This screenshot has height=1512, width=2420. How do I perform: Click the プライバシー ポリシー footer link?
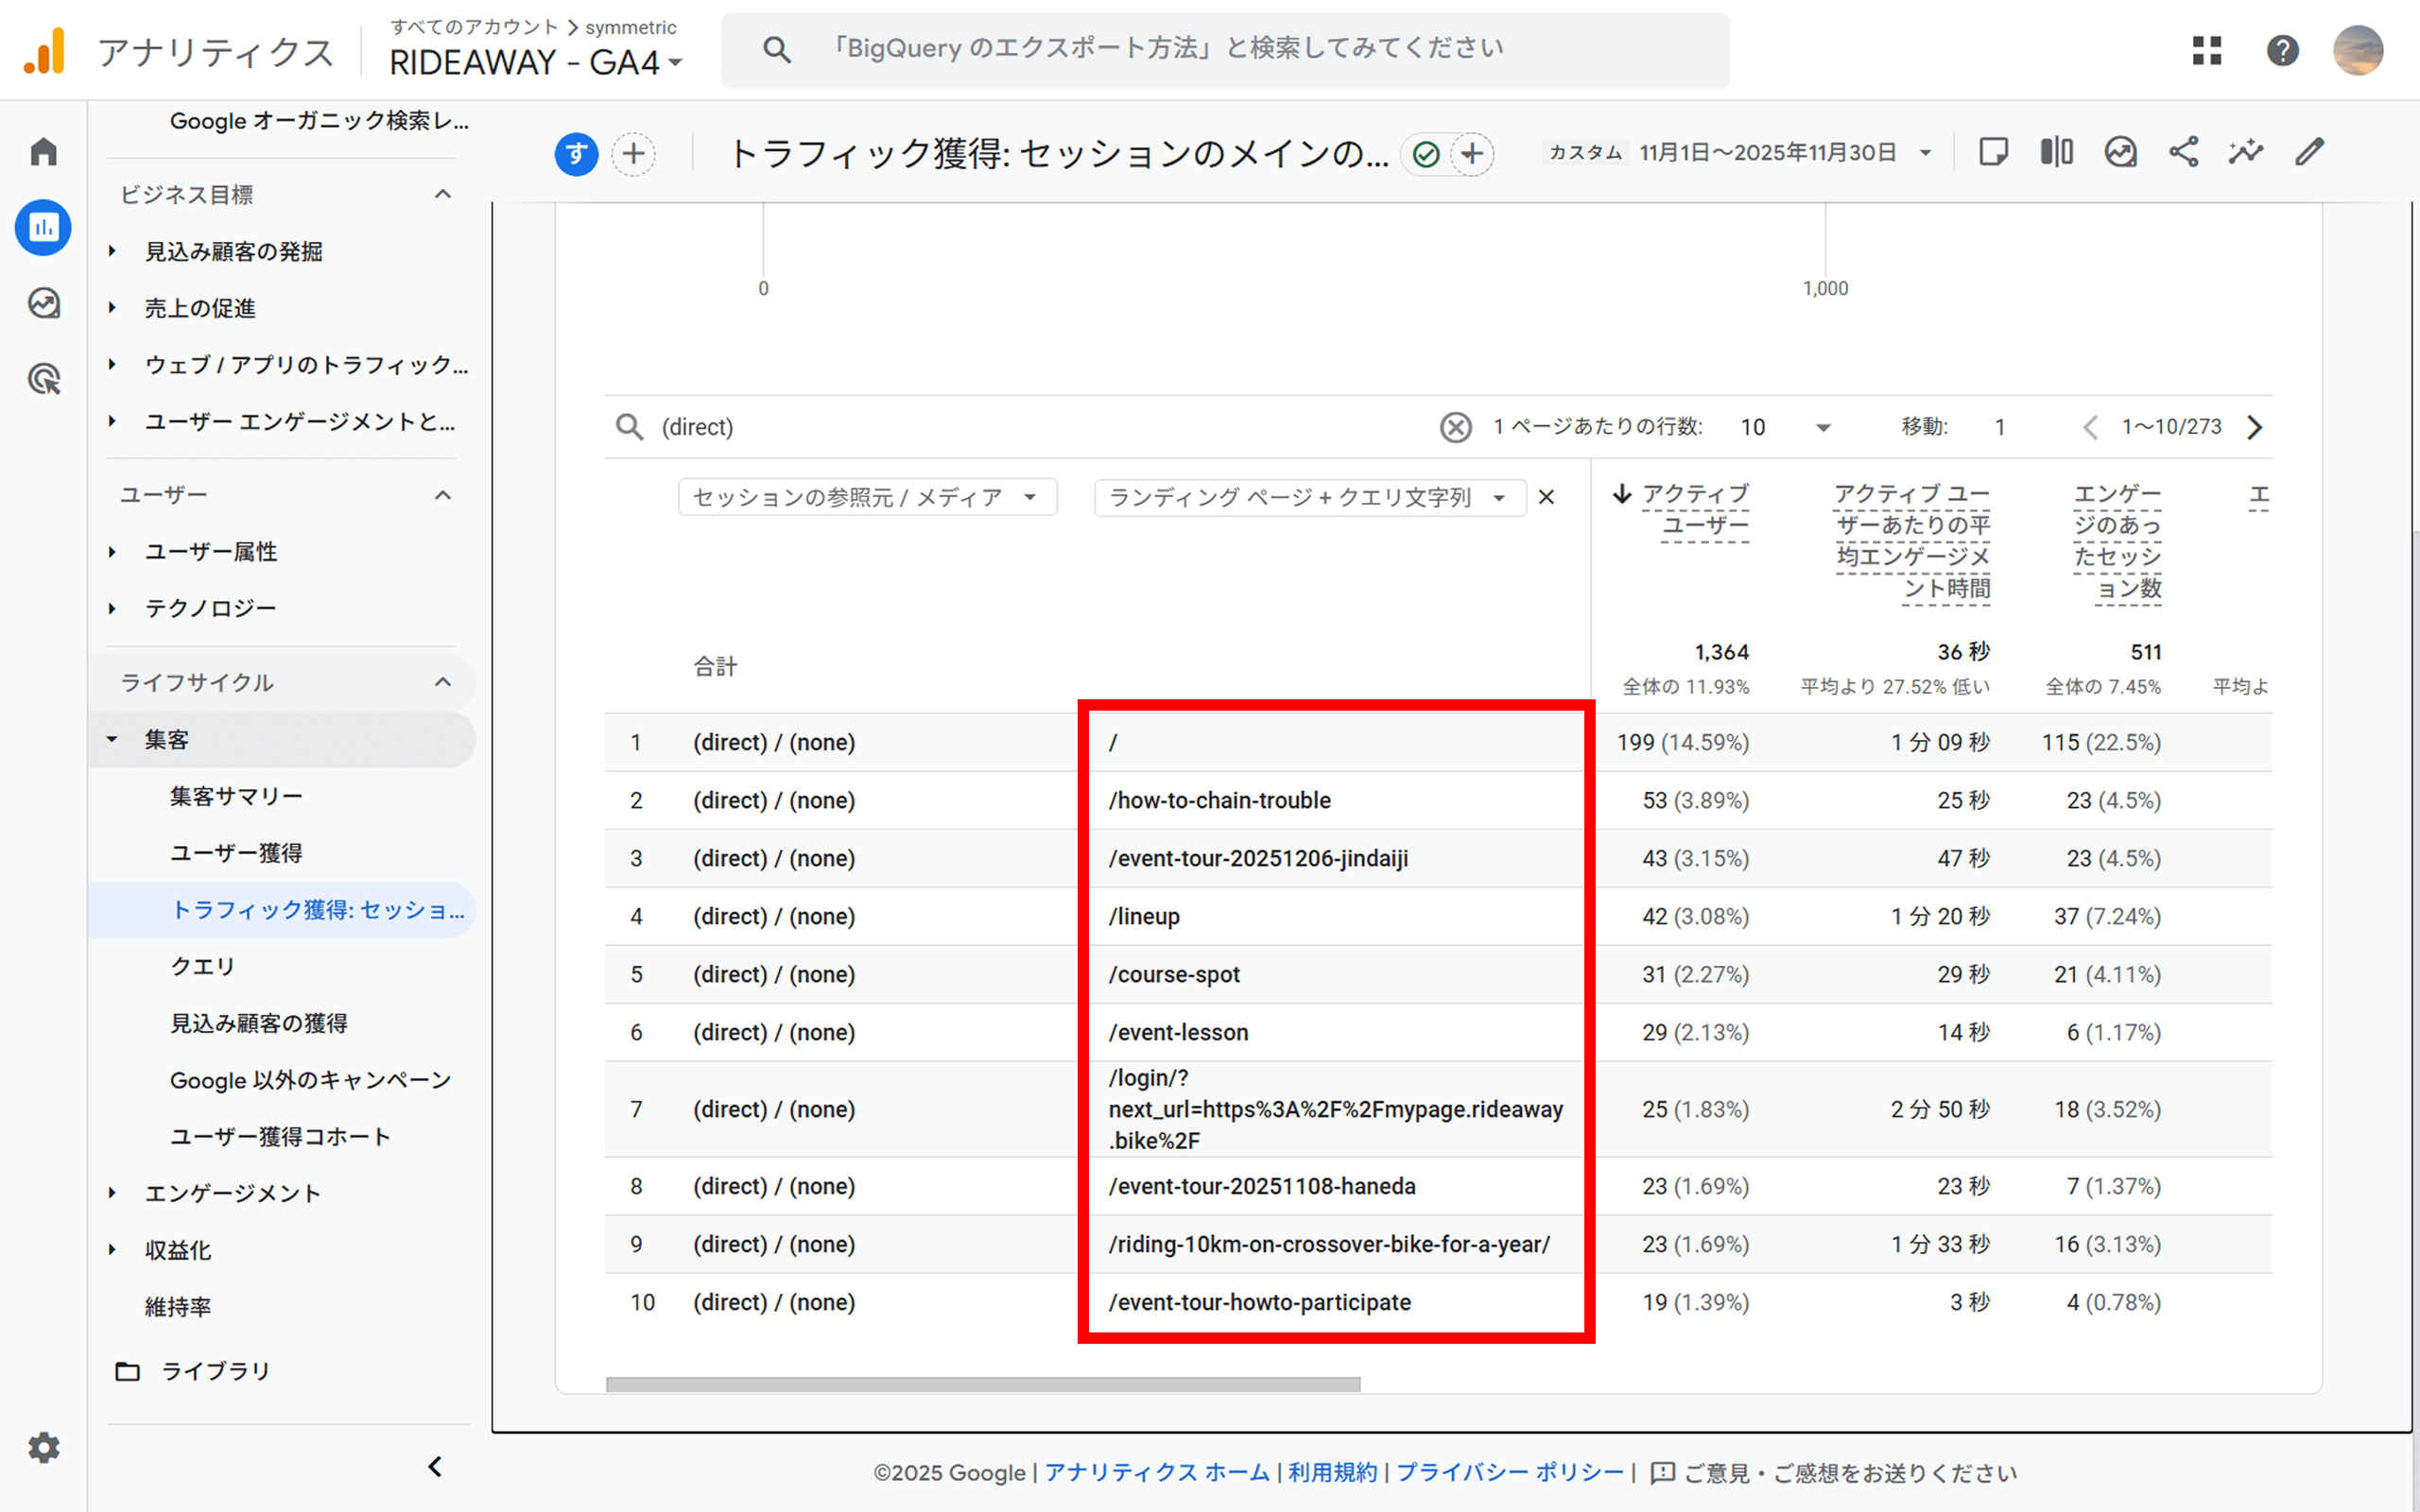1510,1472
